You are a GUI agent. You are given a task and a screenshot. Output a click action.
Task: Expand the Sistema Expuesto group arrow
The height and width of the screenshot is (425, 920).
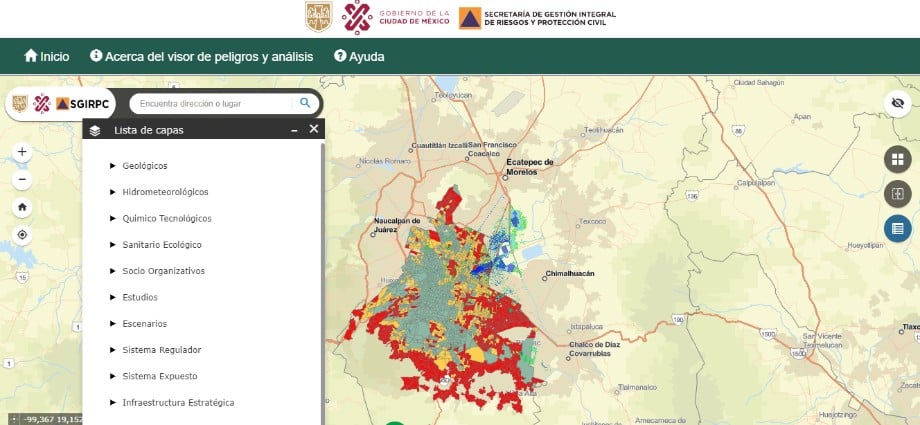[x=113, y=376]
